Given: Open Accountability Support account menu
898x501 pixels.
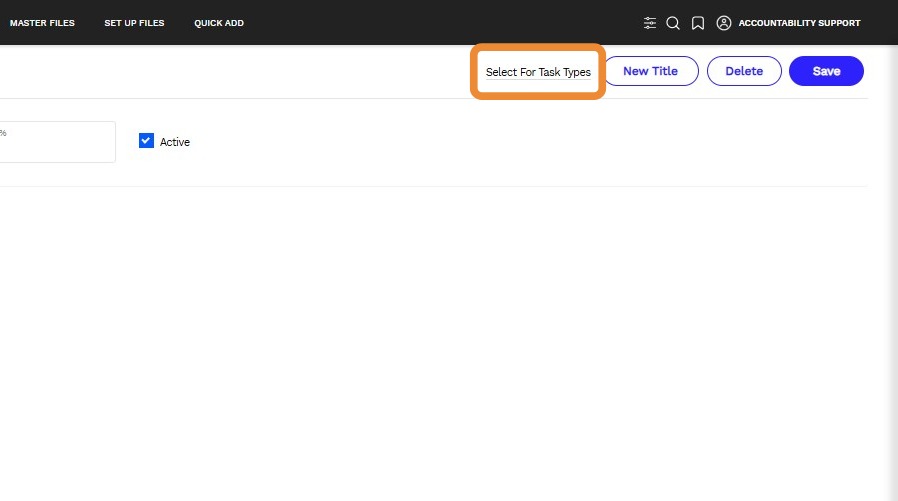Looking at the screenshot, I should pyautogui.click(x=799, y=23).
